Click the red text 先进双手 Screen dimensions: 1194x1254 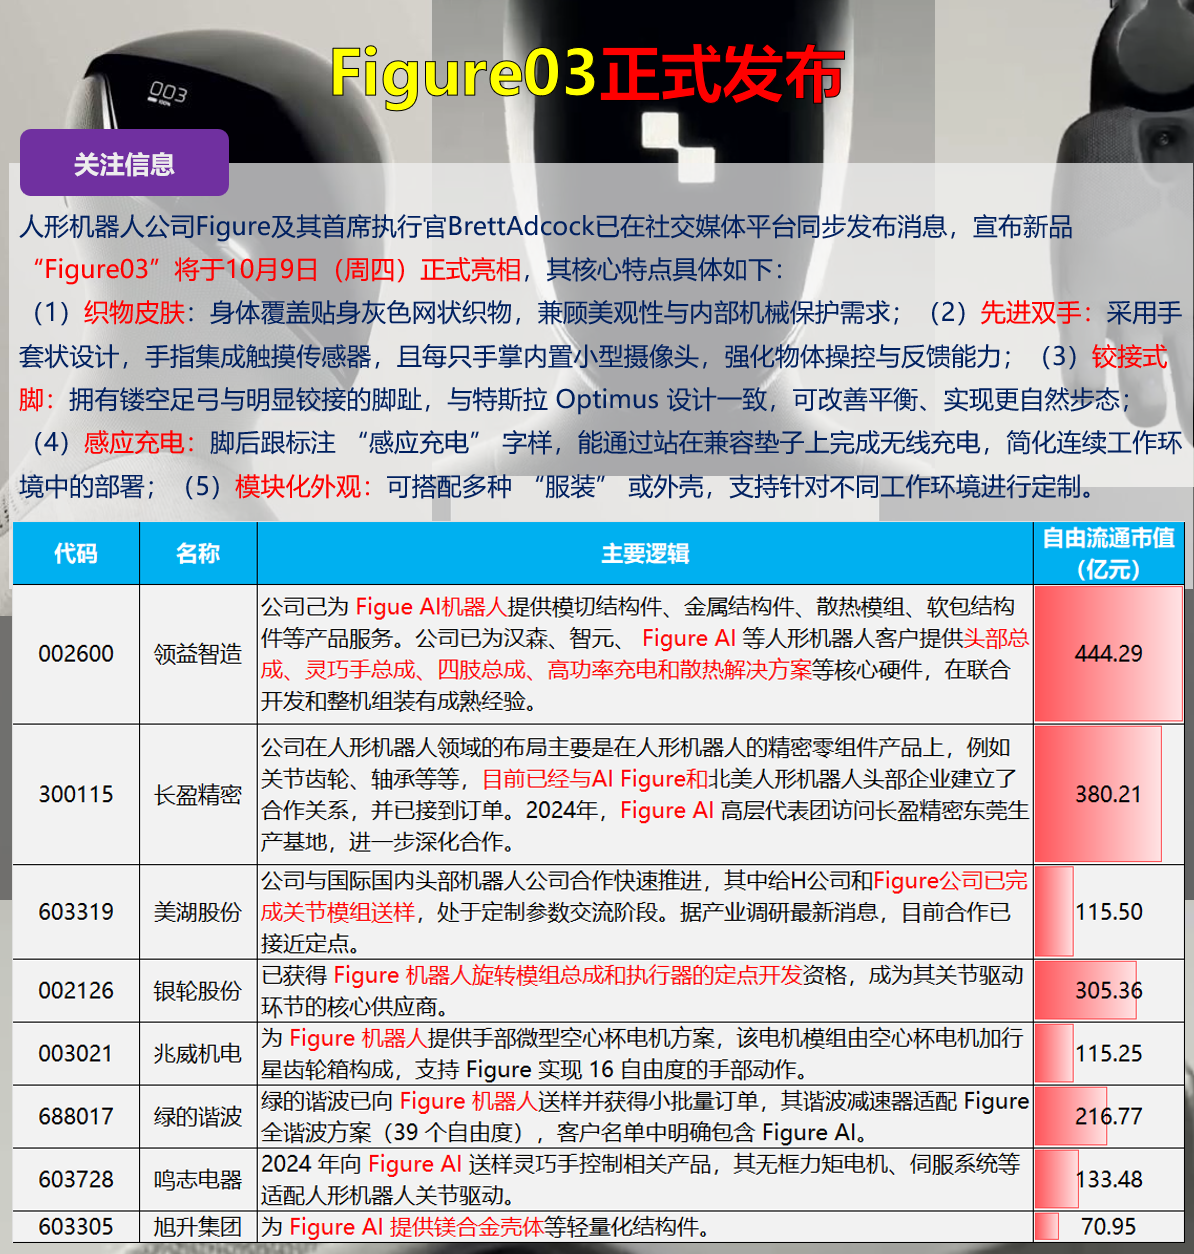point(1030,313)
